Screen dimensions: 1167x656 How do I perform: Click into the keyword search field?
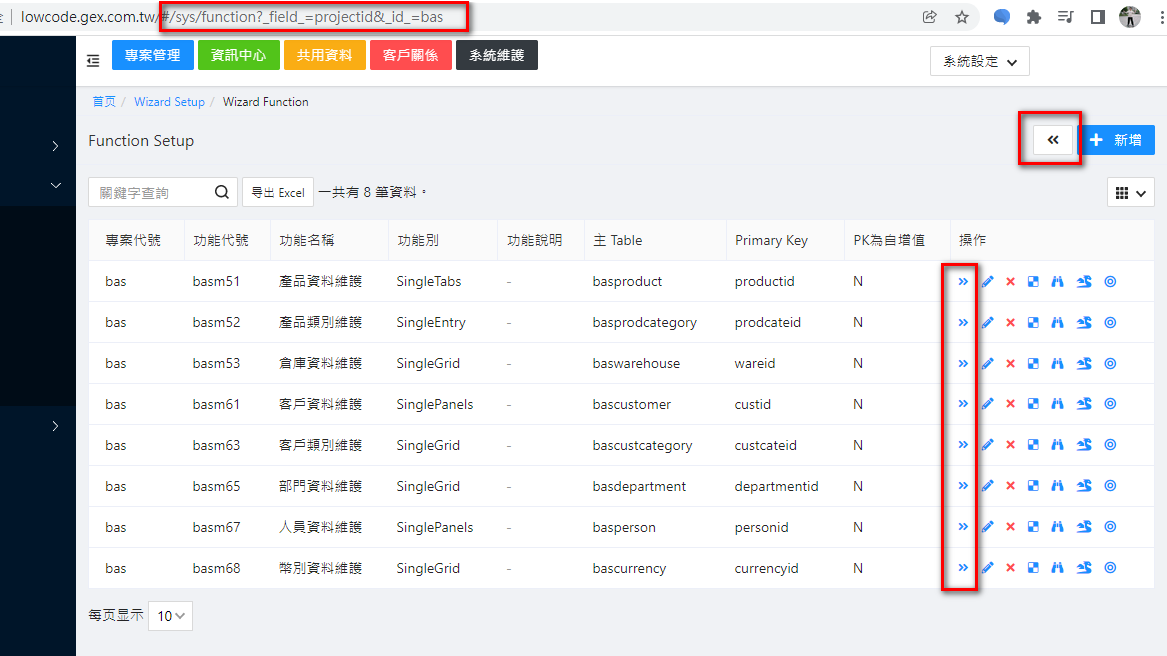point(150,192)
